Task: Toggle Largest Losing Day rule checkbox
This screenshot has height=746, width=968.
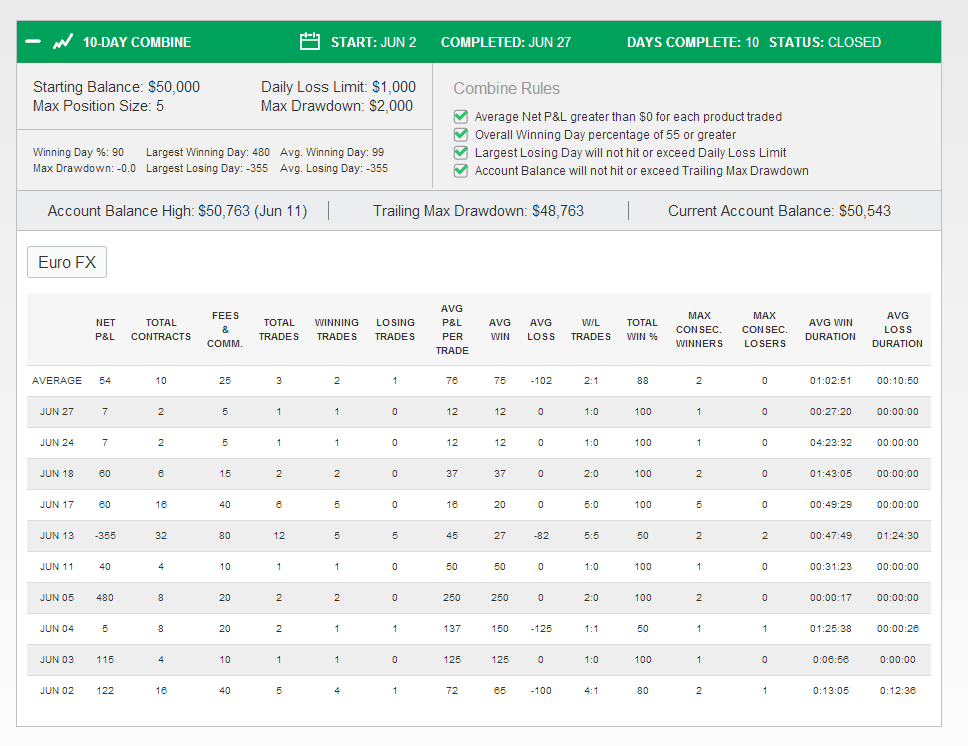Action: click(x=461, y=152)
